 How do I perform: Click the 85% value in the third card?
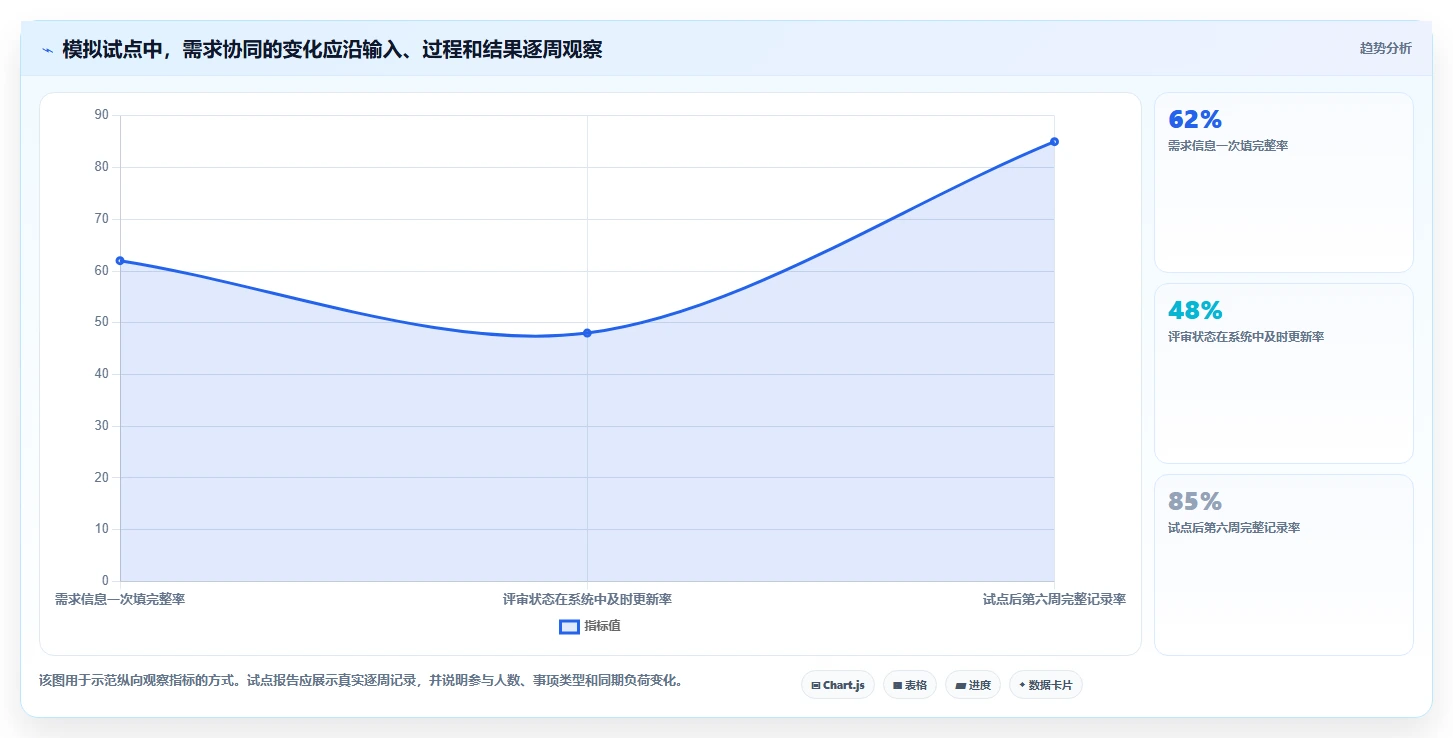pyautogui.click(x=1195, y=502)
